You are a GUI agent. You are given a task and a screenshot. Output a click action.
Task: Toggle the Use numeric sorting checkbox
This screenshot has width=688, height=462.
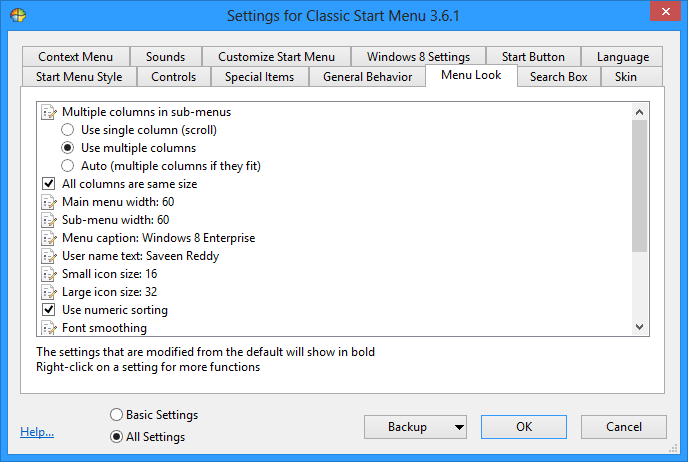coord(49,310)
